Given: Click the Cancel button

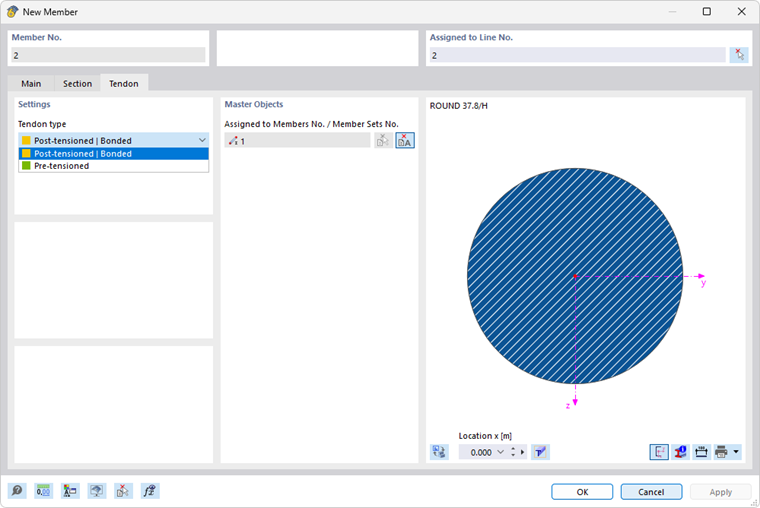Looking at the screenshot, I should click(651, 492).
